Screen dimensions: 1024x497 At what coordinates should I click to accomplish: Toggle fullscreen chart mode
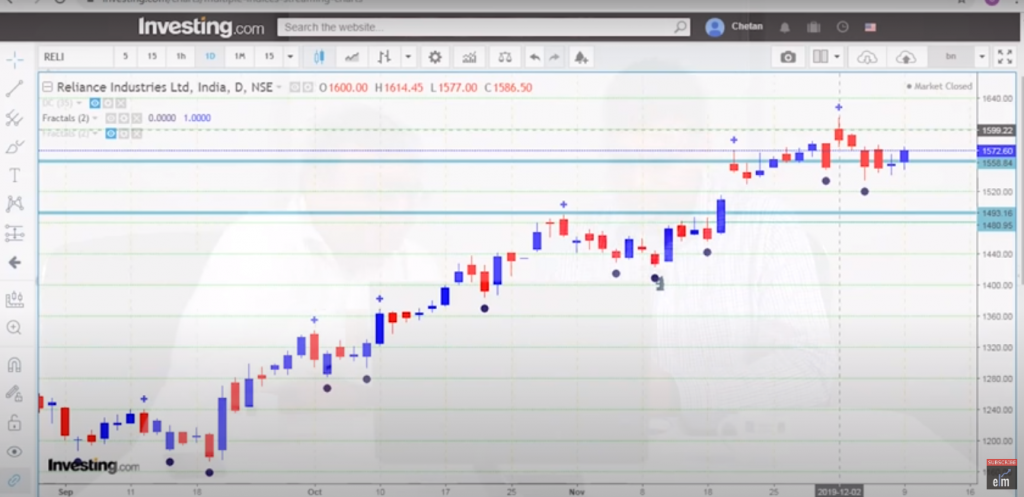point(1005,57)
